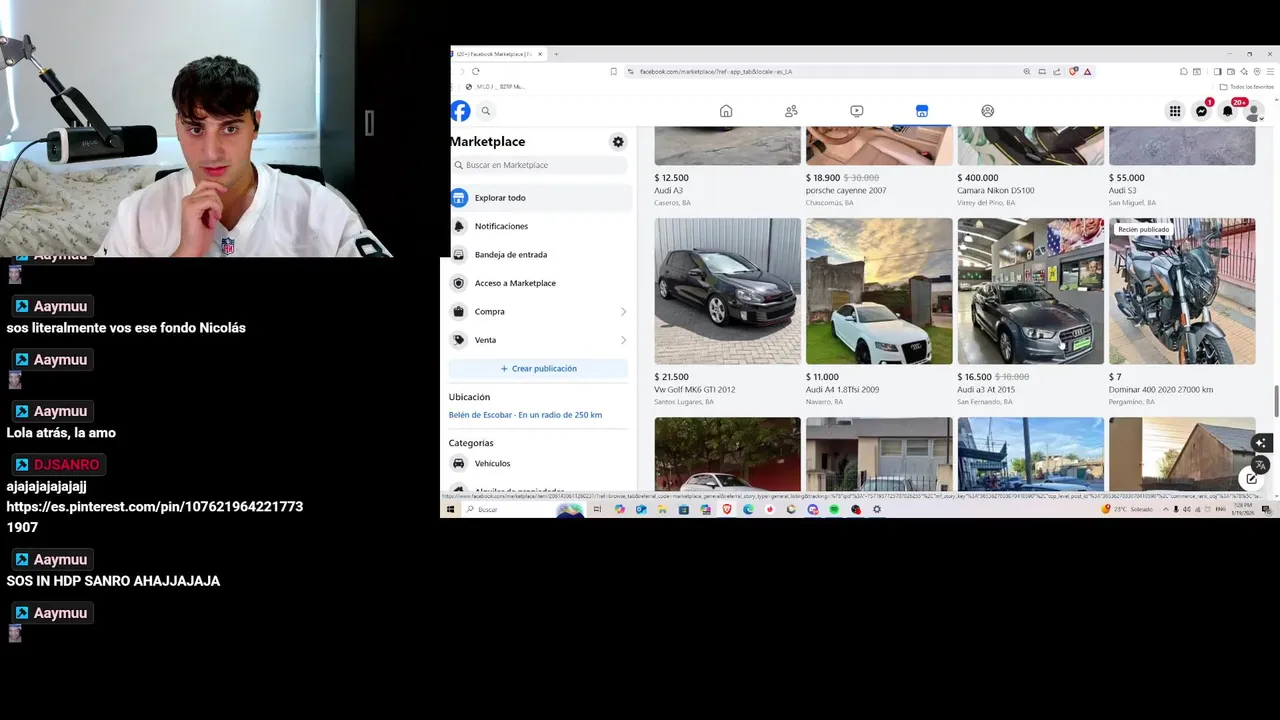Click the browser share icon
Screen dimensions: 1280x720
pyautogui.click(x=1057, y=71)
